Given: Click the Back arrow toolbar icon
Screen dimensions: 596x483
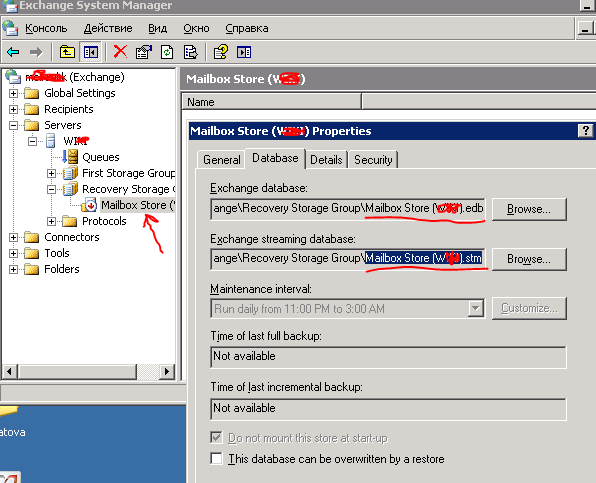Looking at the screenshot, I should [x=13, y=52].
